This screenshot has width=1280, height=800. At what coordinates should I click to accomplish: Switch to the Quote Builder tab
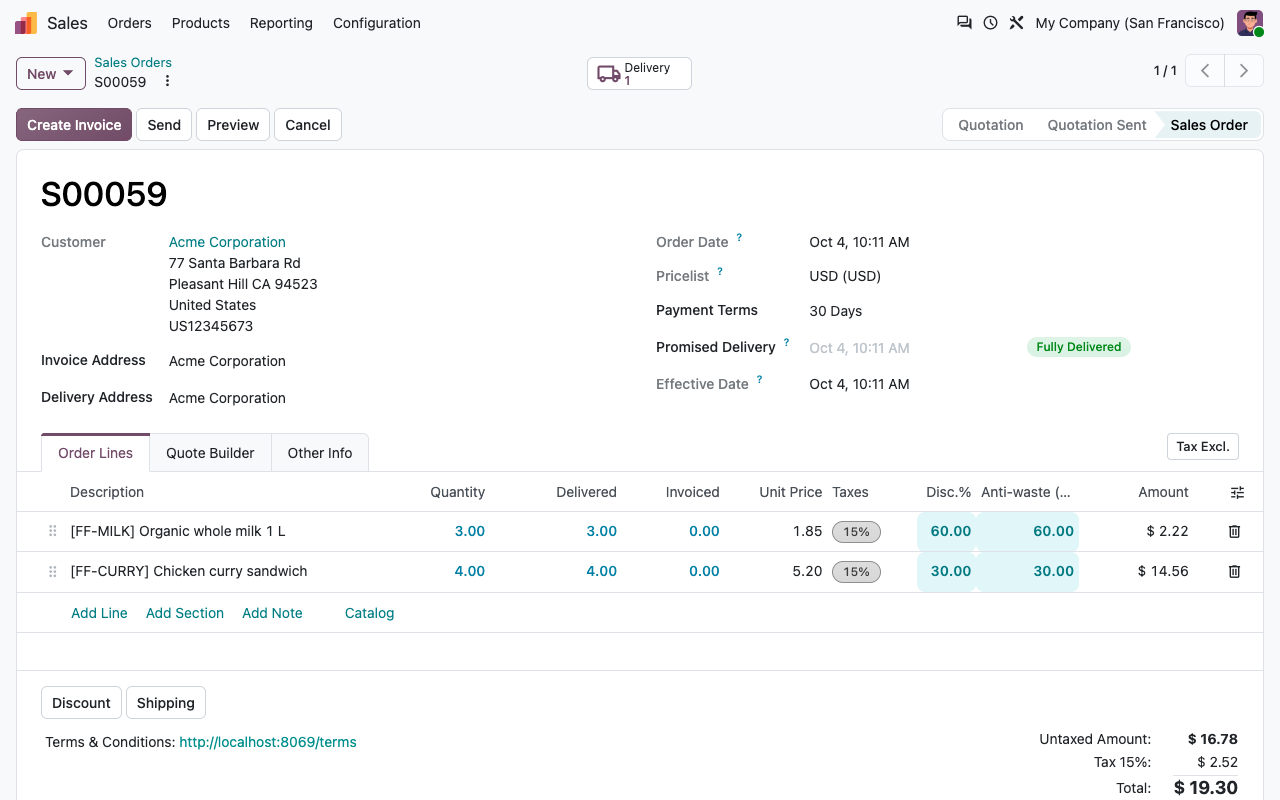point(210,453)
